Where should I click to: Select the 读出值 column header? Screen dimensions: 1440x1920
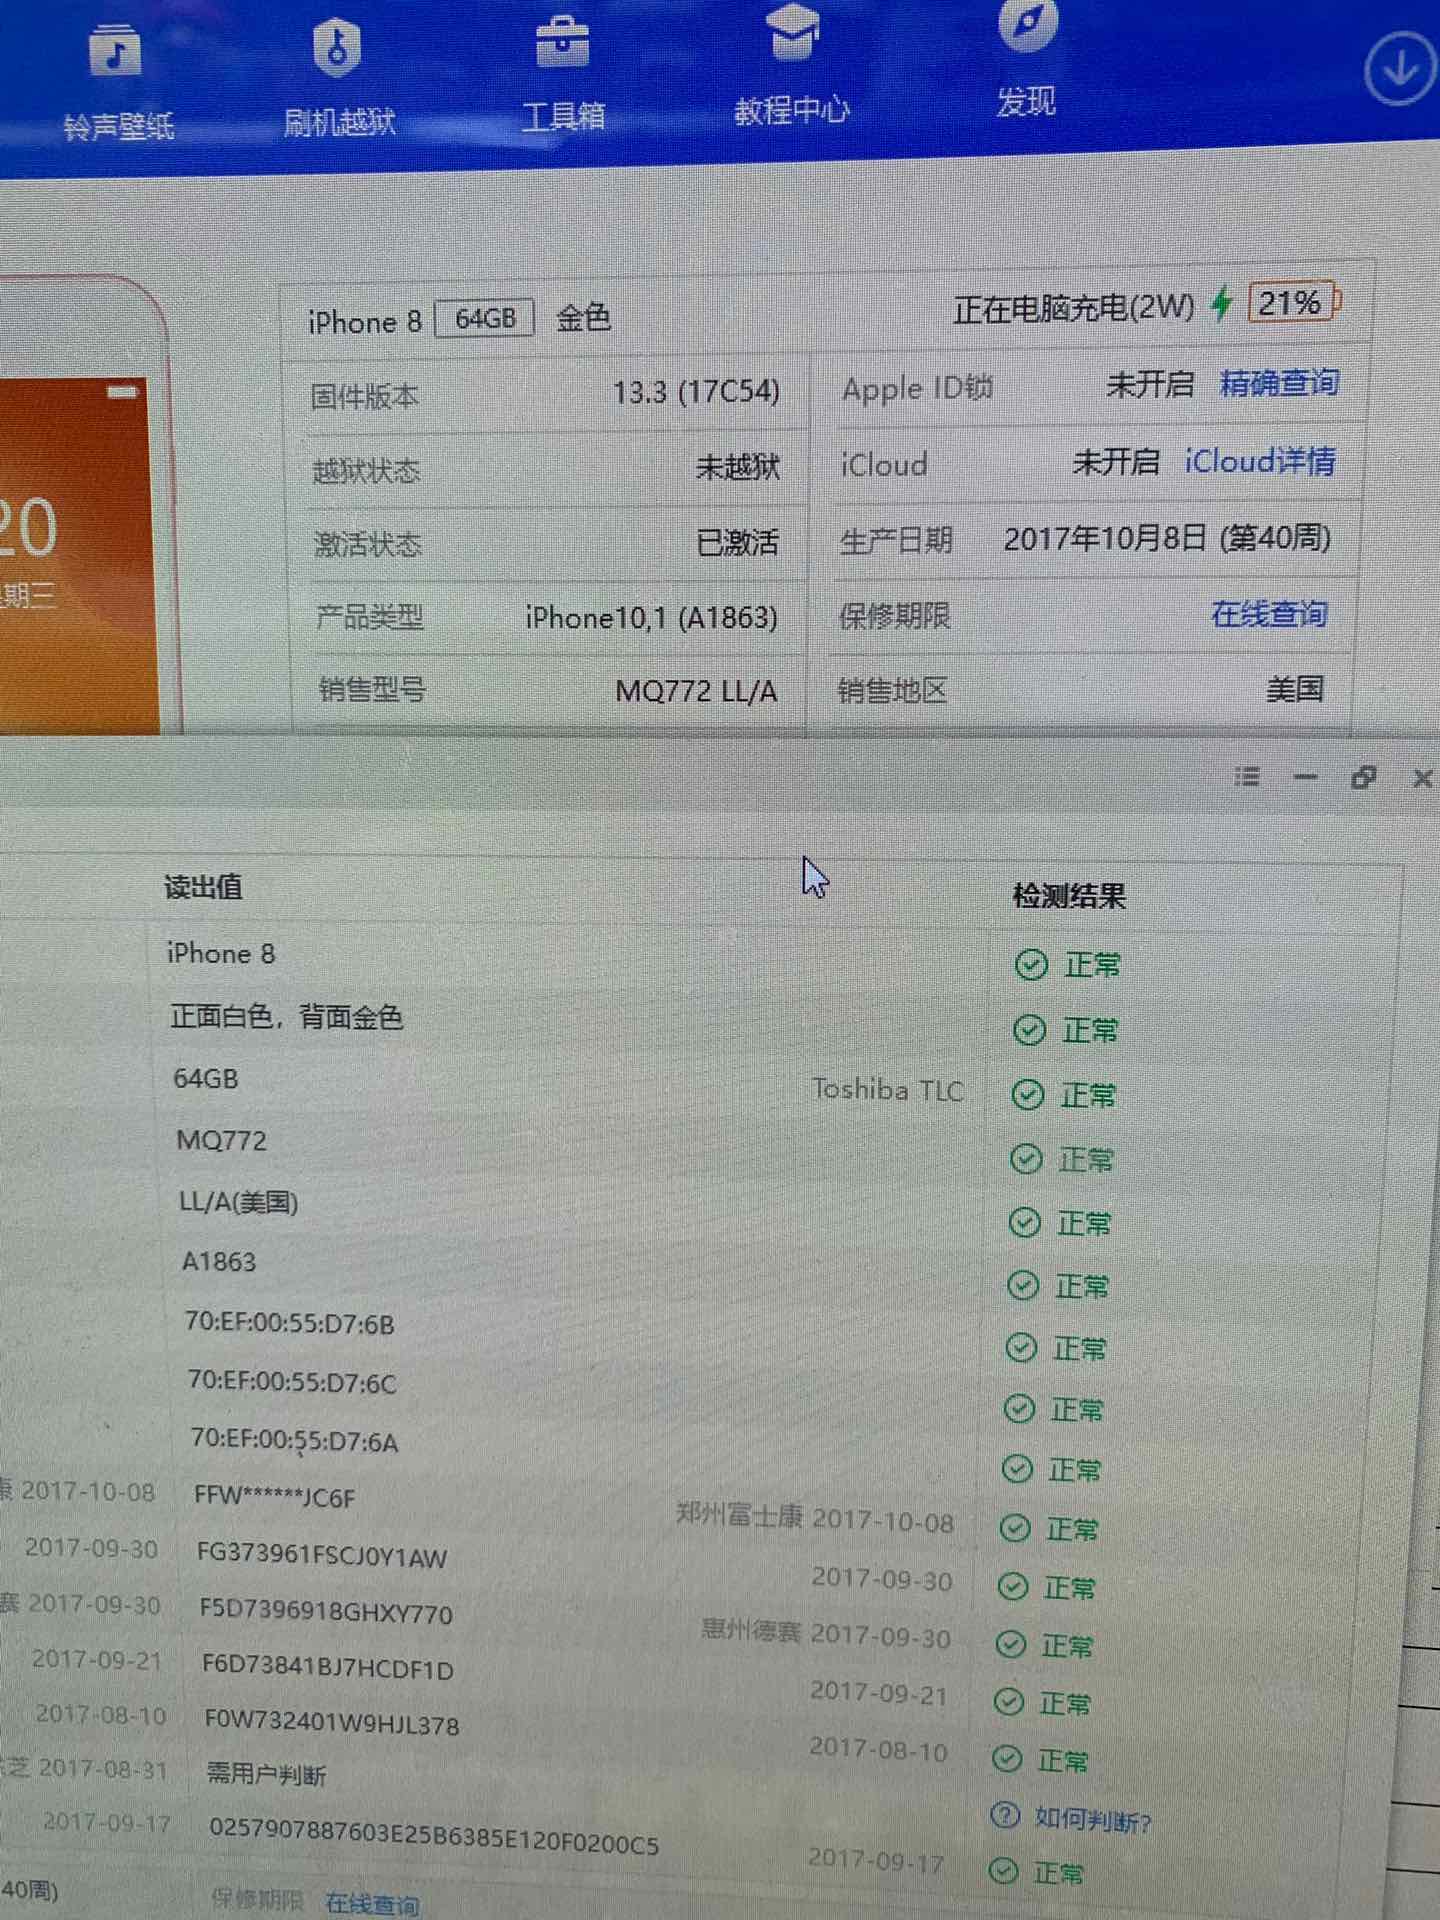[x=203, y=887]
